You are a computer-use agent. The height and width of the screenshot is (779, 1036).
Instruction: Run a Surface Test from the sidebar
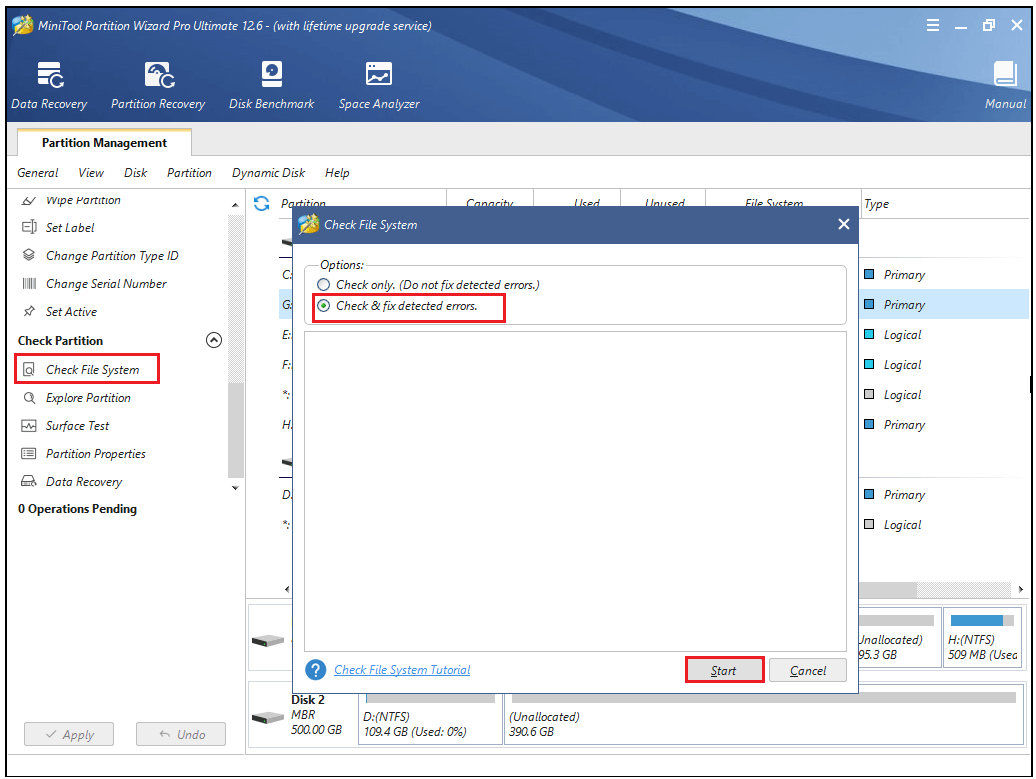[76, 425]
